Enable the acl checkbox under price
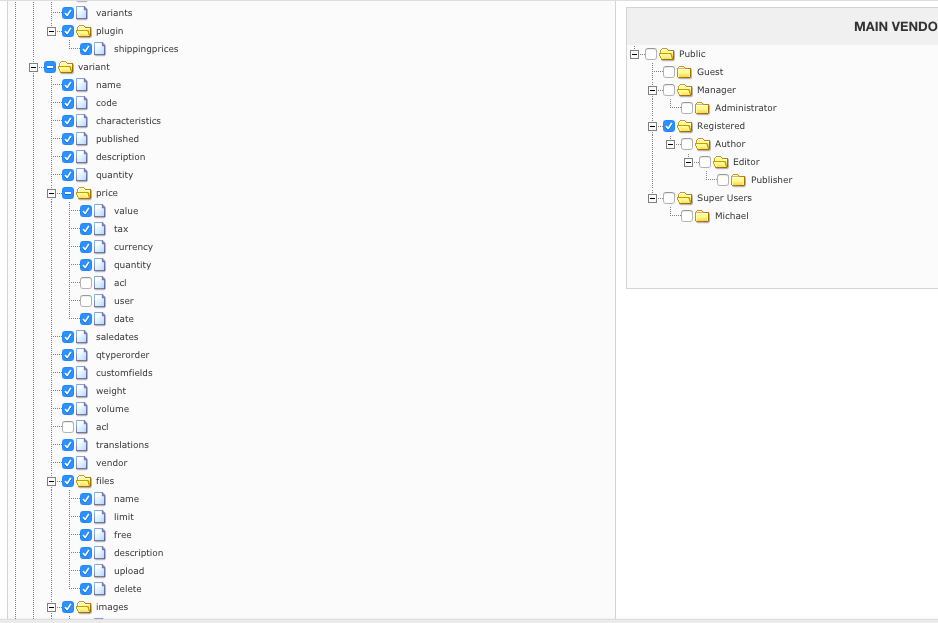Viewport: 938px width, 623px height. (x=86, y=283)
